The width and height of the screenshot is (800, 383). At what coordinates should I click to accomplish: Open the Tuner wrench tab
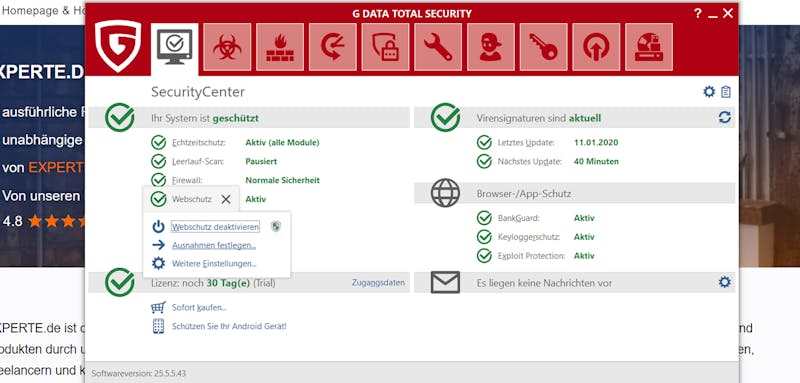438,47
